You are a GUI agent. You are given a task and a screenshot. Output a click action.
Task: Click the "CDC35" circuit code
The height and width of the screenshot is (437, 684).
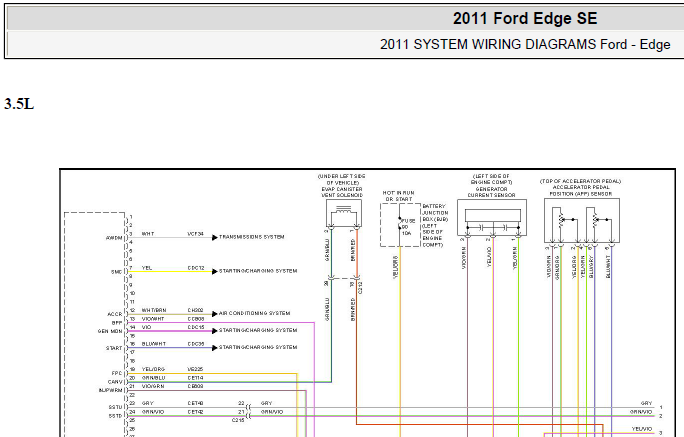(196, 344)
